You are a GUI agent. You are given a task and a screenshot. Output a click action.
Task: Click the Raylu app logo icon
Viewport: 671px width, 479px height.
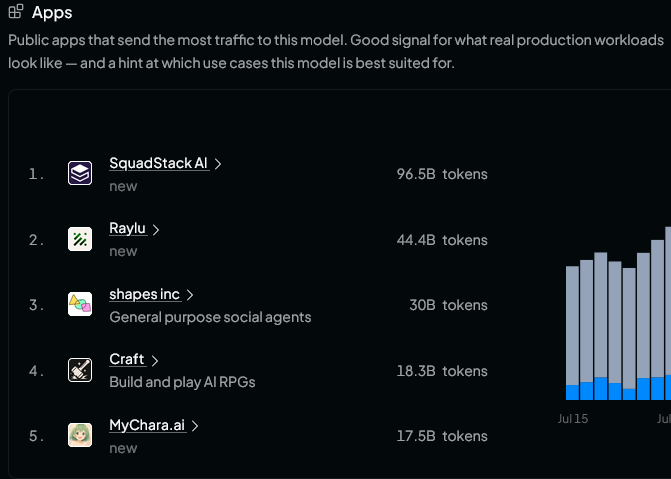pos(80,239)
